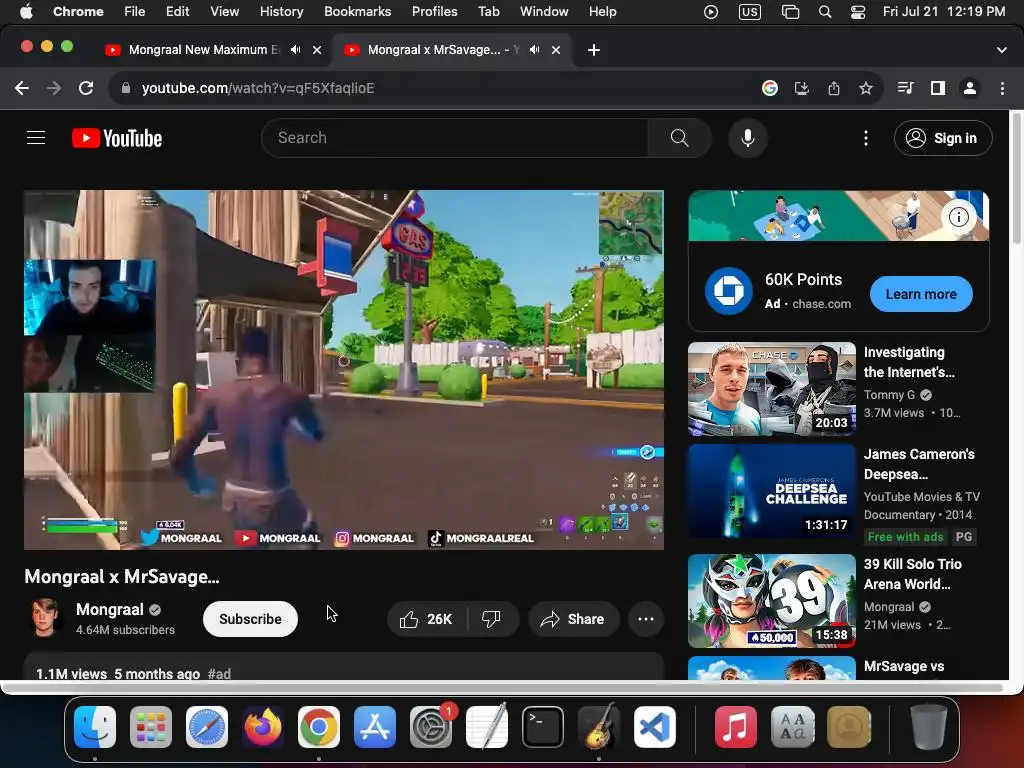Open the History menu
This screenshot has width=1024, height=768.
(281, 12)
